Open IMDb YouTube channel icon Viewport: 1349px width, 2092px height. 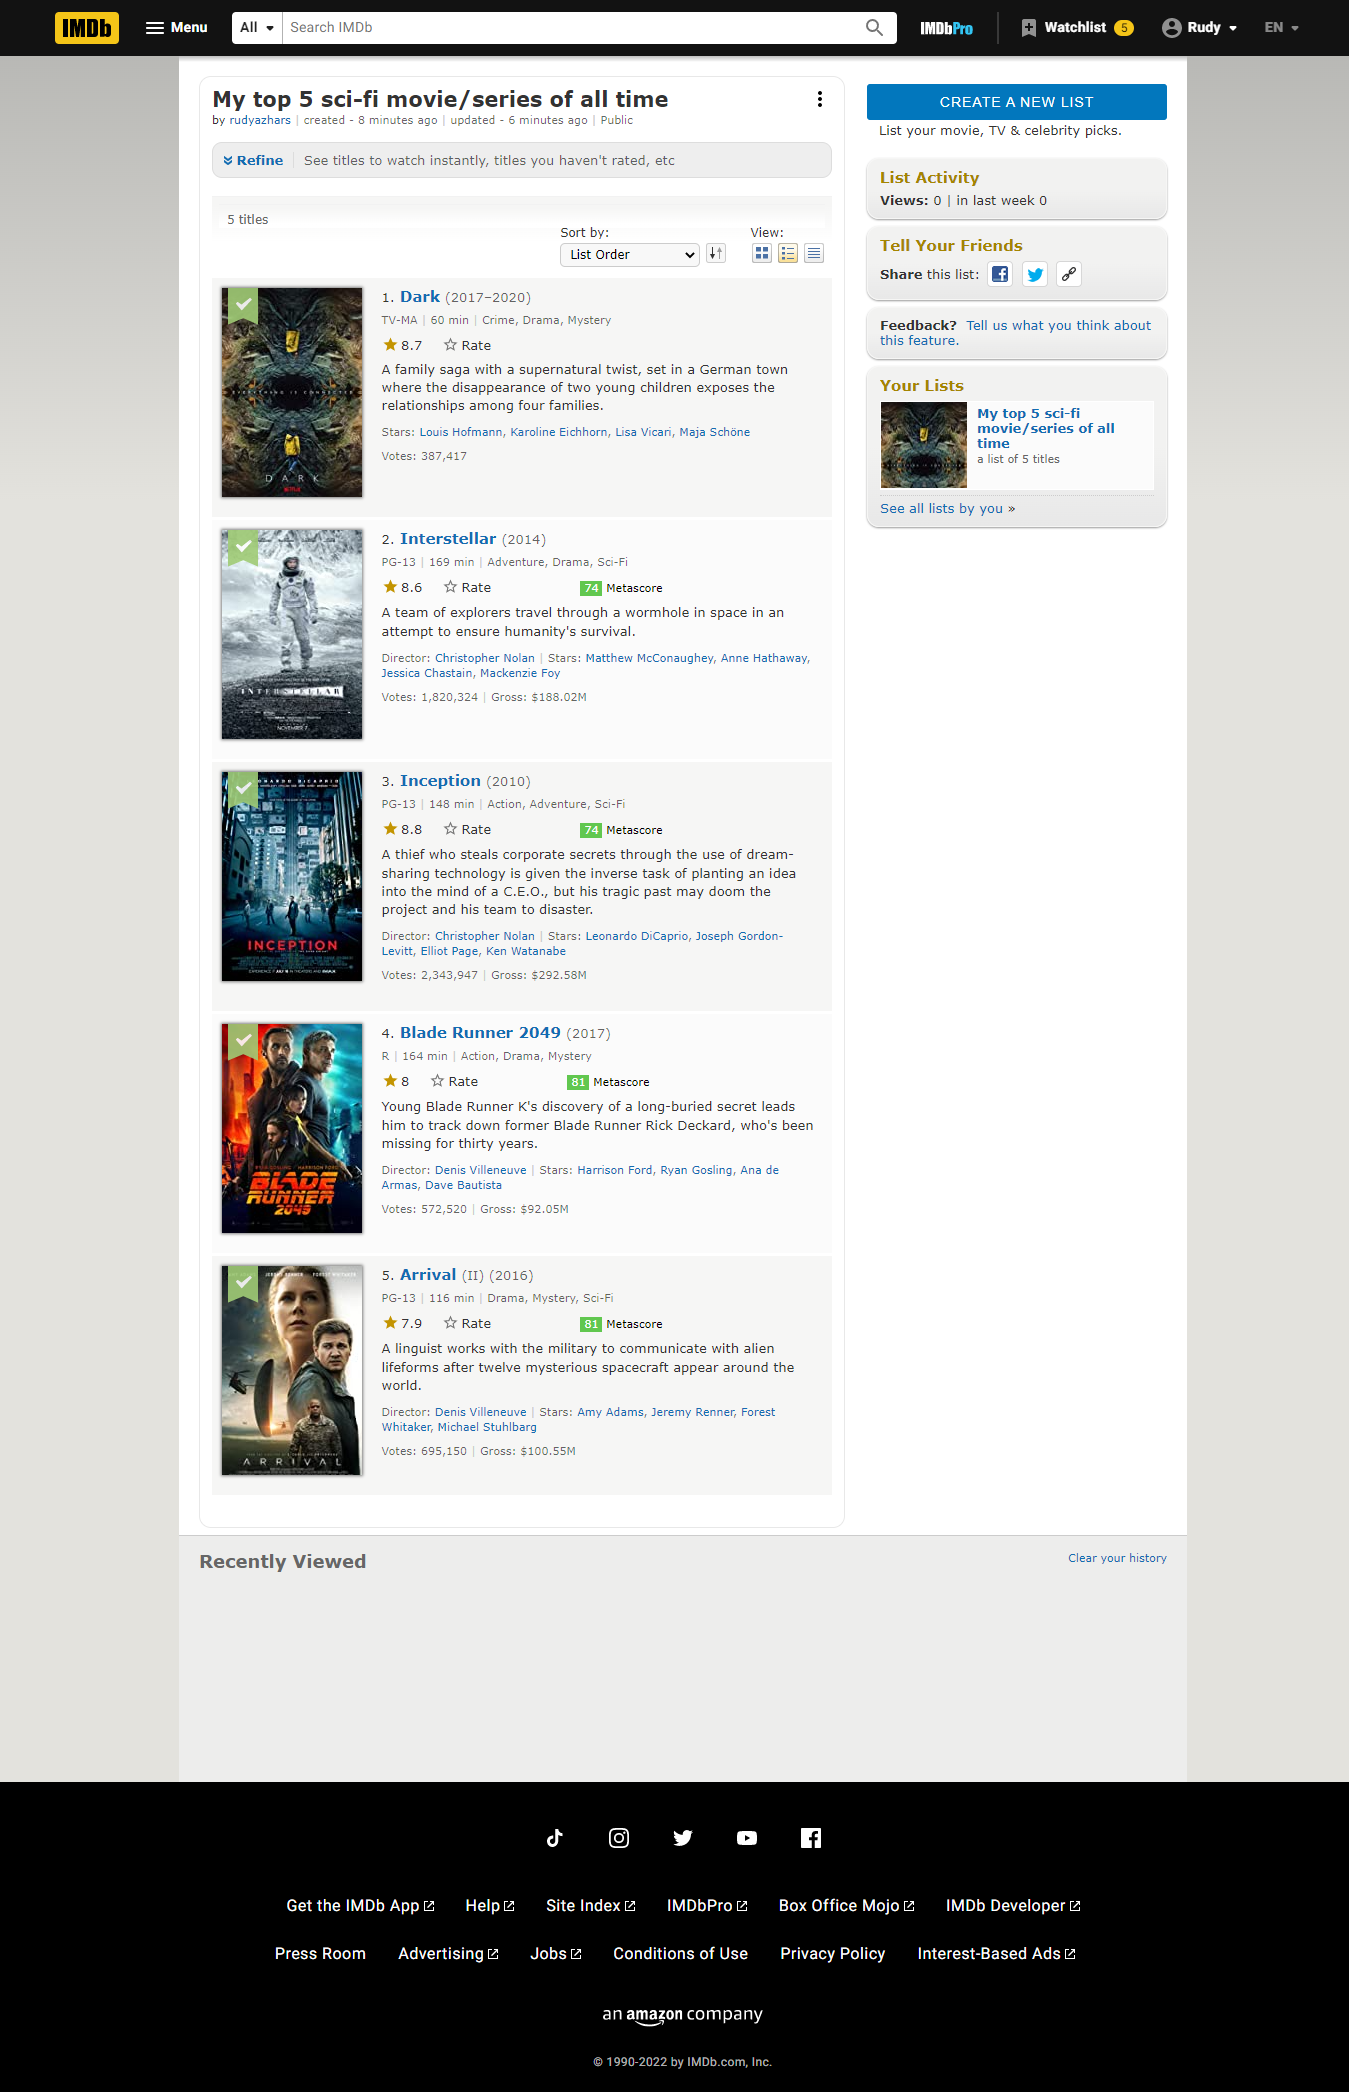[x=747, y=1838]
